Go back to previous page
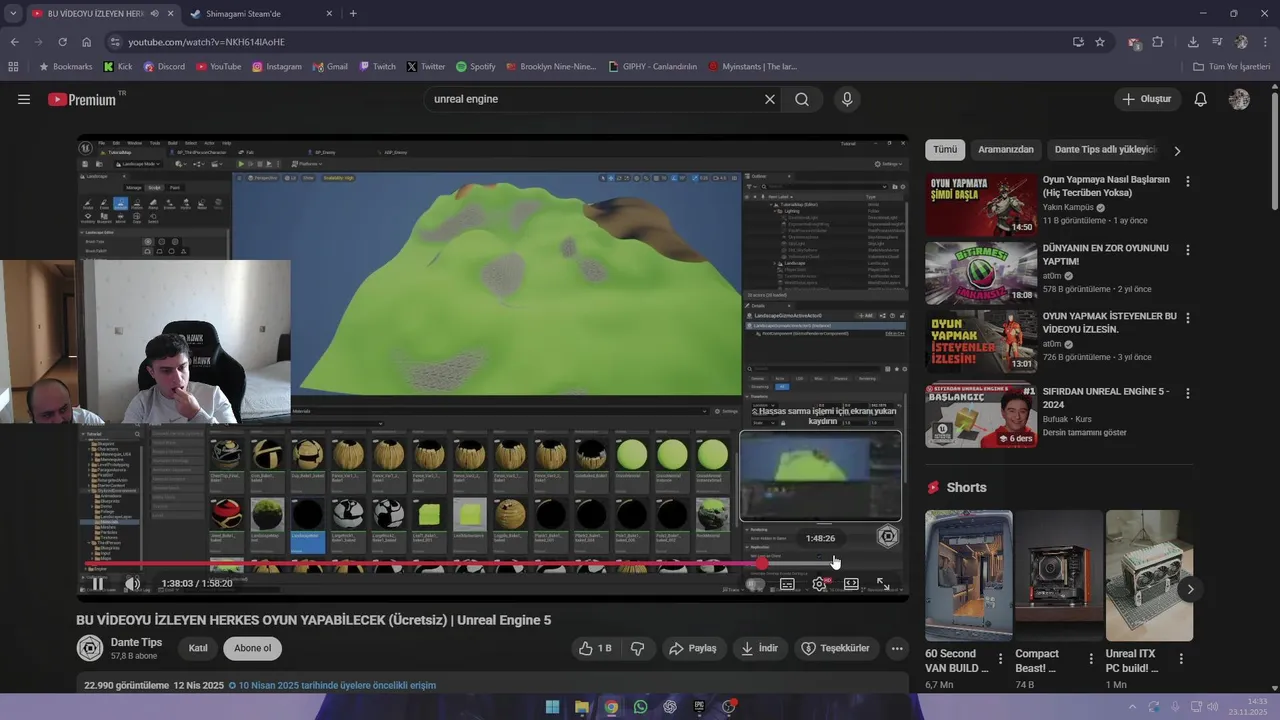Viewport: 1280px width, 720px height. coord(14,42)
